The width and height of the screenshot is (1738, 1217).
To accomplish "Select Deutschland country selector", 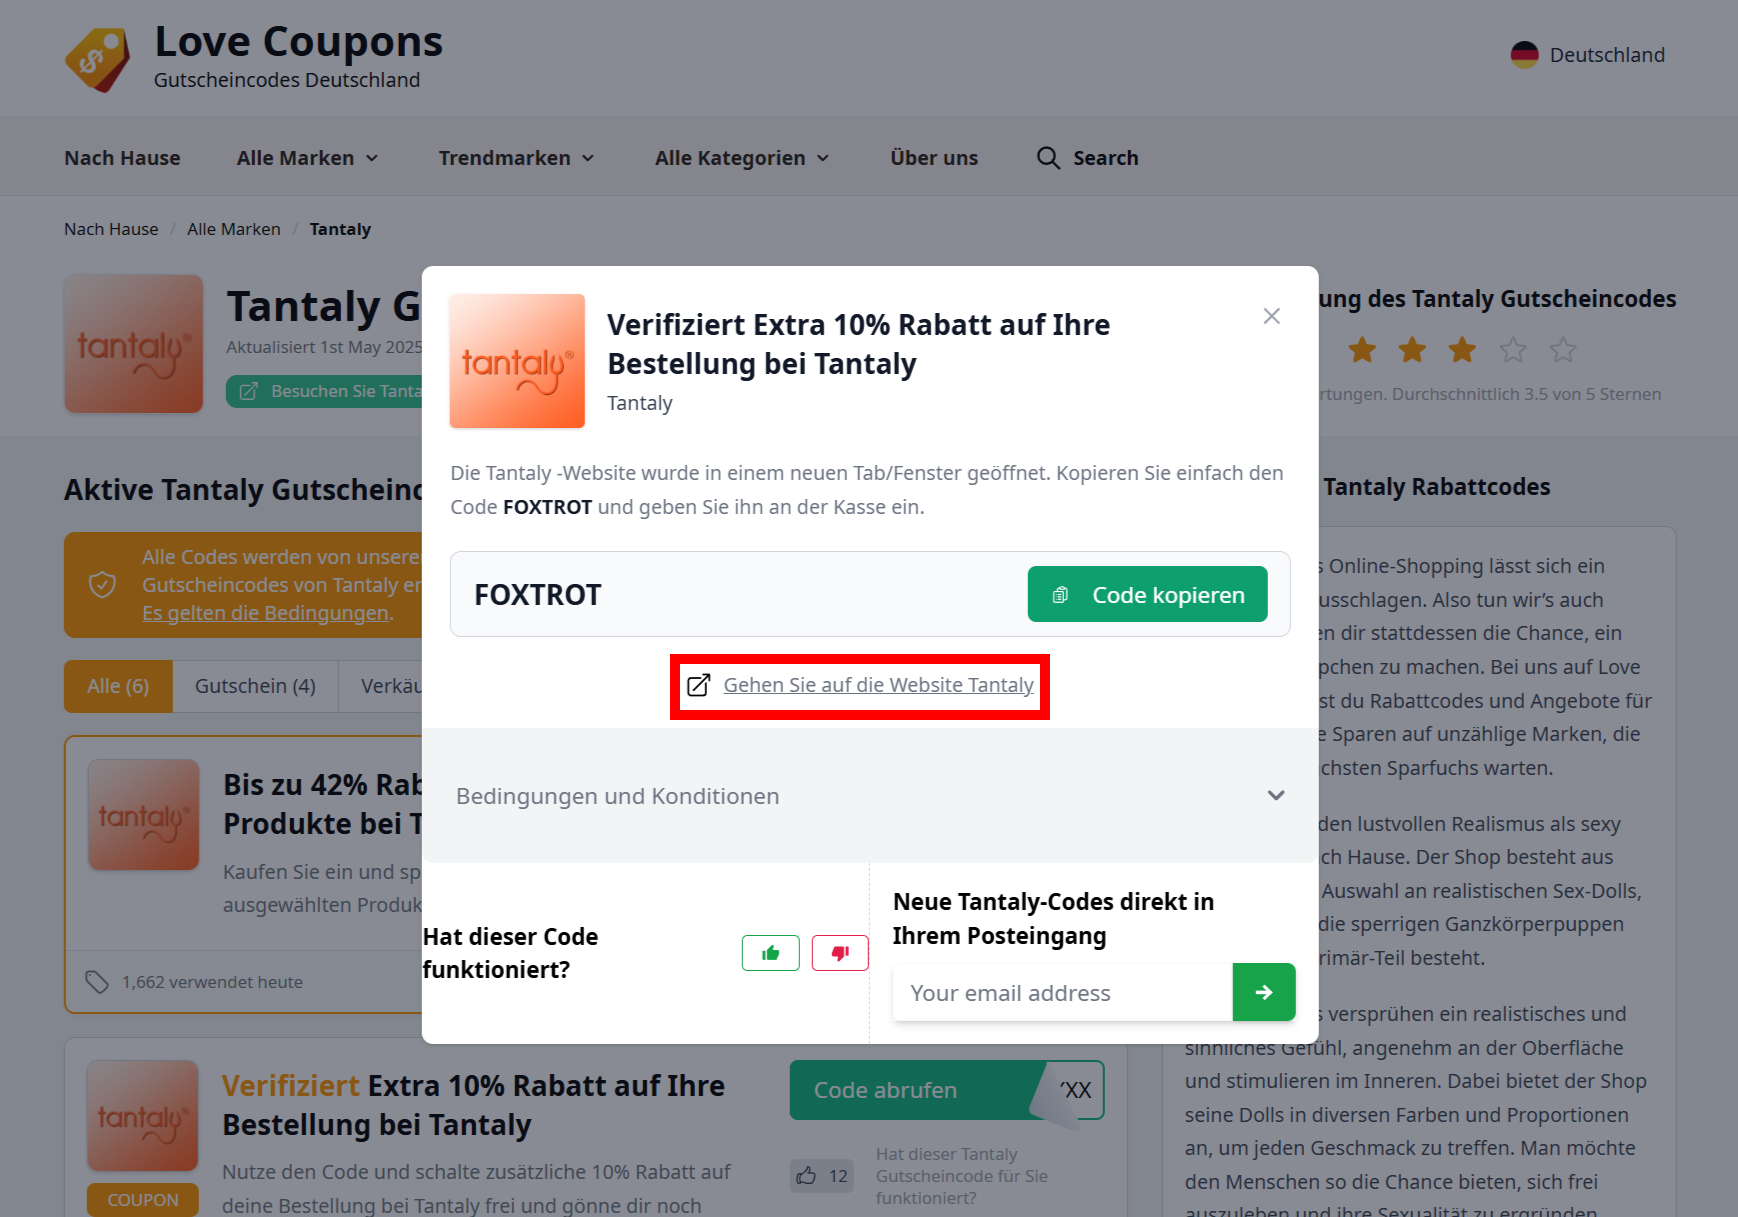I will pyautogui.click(x=1588, y=55).
